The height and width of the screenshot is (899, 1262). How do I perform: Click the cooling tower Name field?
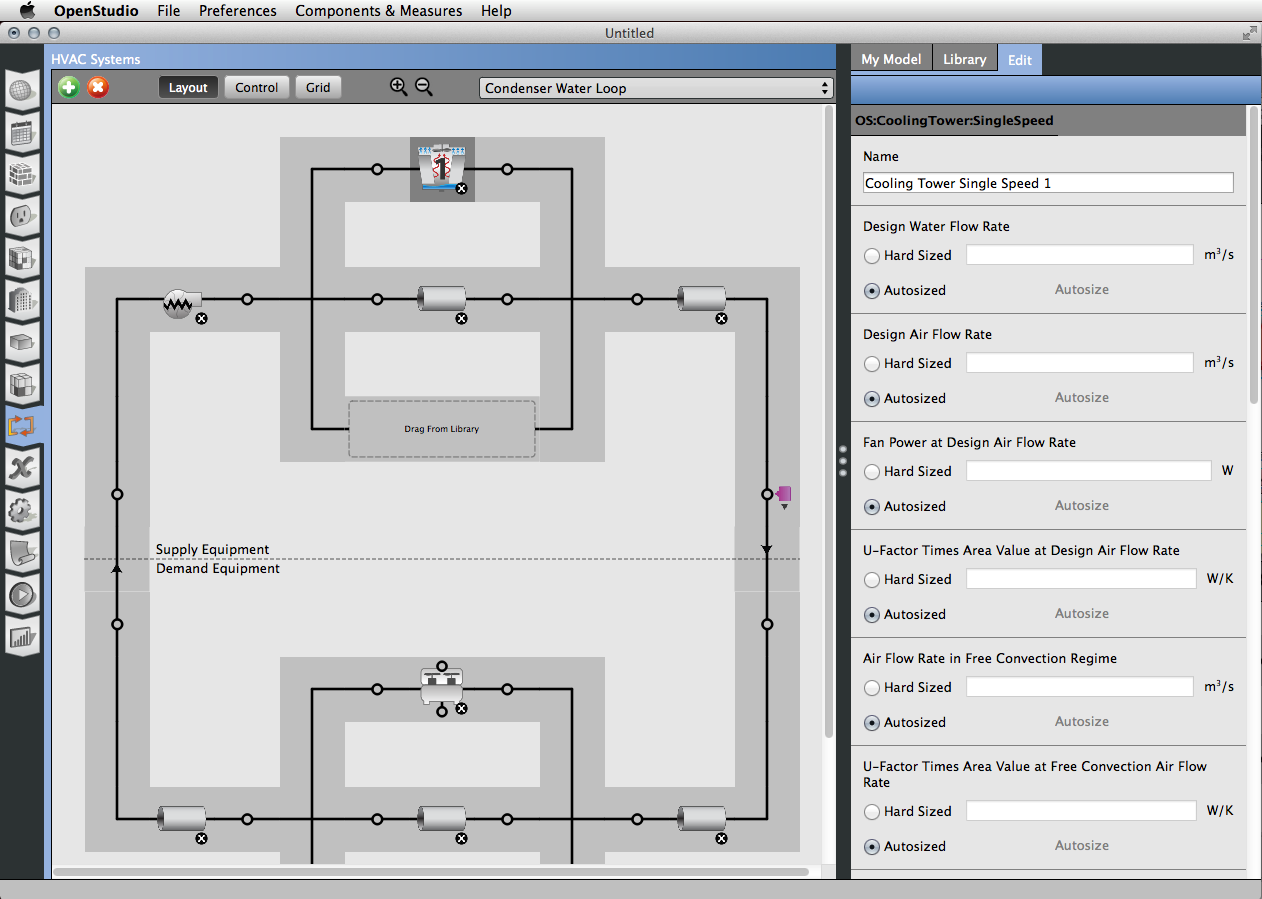tap(1047, 183)
